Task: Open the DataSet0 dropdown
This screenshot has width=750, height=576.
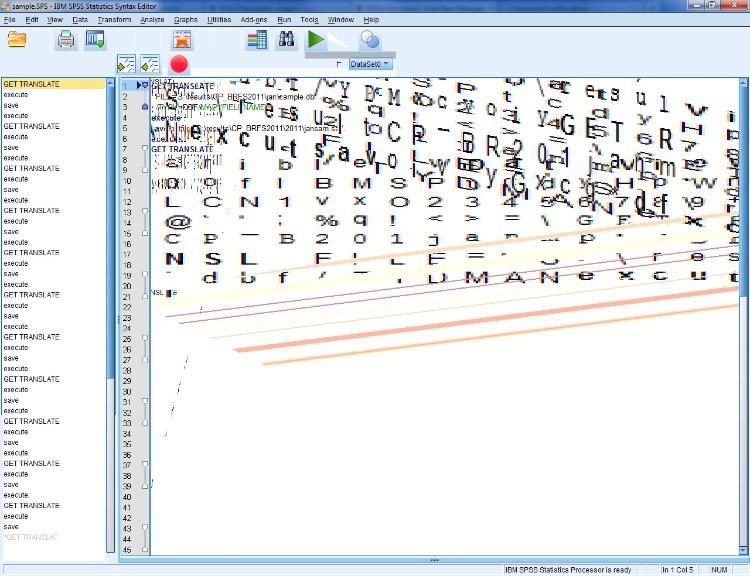Action: tap(370, 64)
